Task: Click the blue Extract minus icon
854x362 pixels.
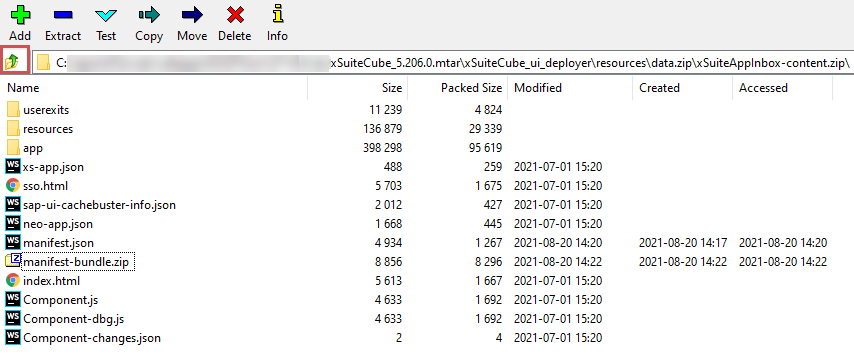Action: pyautogui.click(x=63, y=14)
